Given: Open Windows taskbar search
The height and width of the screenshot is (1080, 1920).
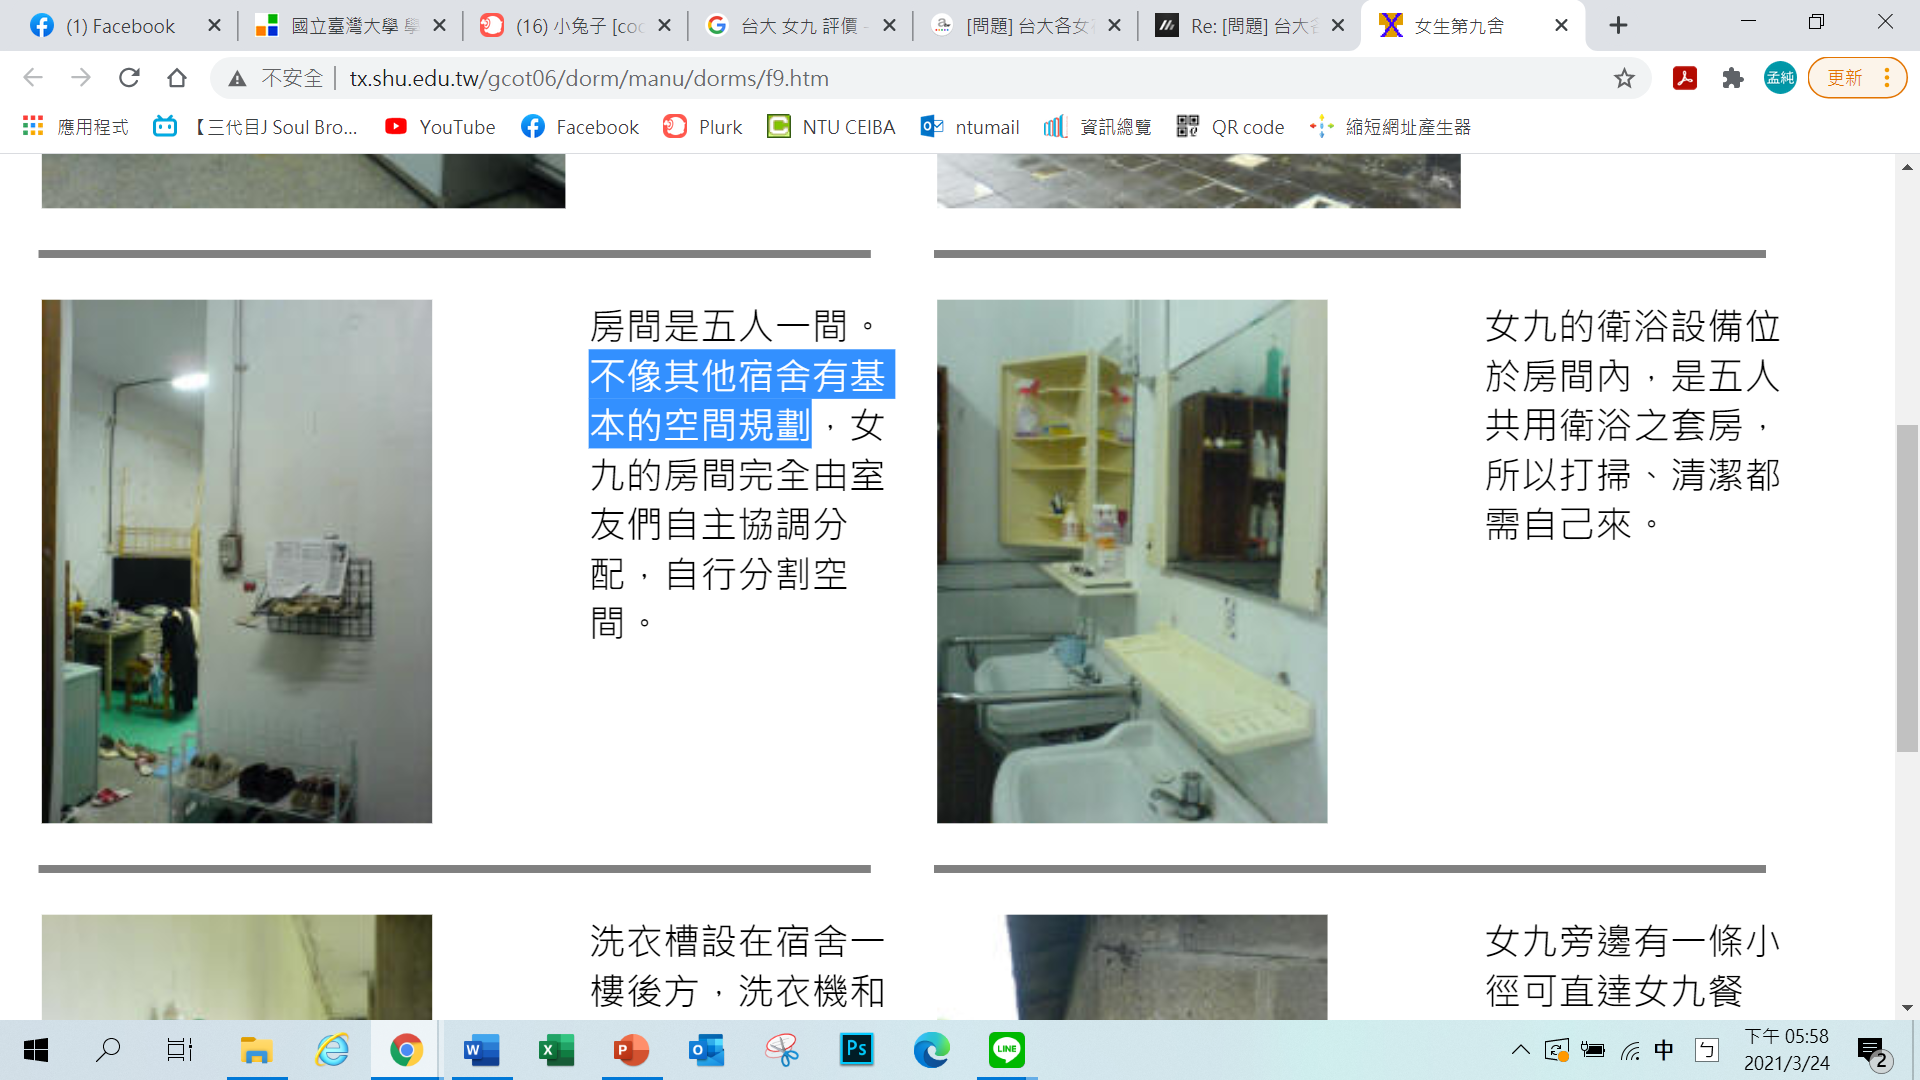Looking at the screenshot, I should tap(107, 1050).
